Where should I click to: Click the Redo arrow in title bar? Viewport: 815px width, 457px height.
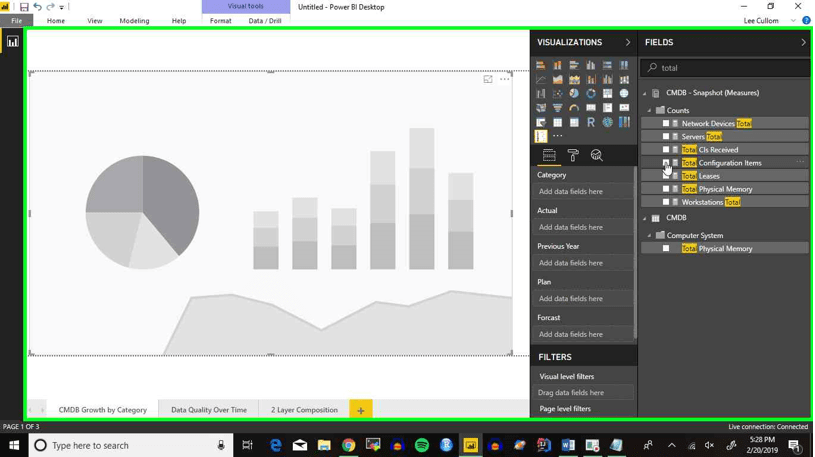point(50,7)
